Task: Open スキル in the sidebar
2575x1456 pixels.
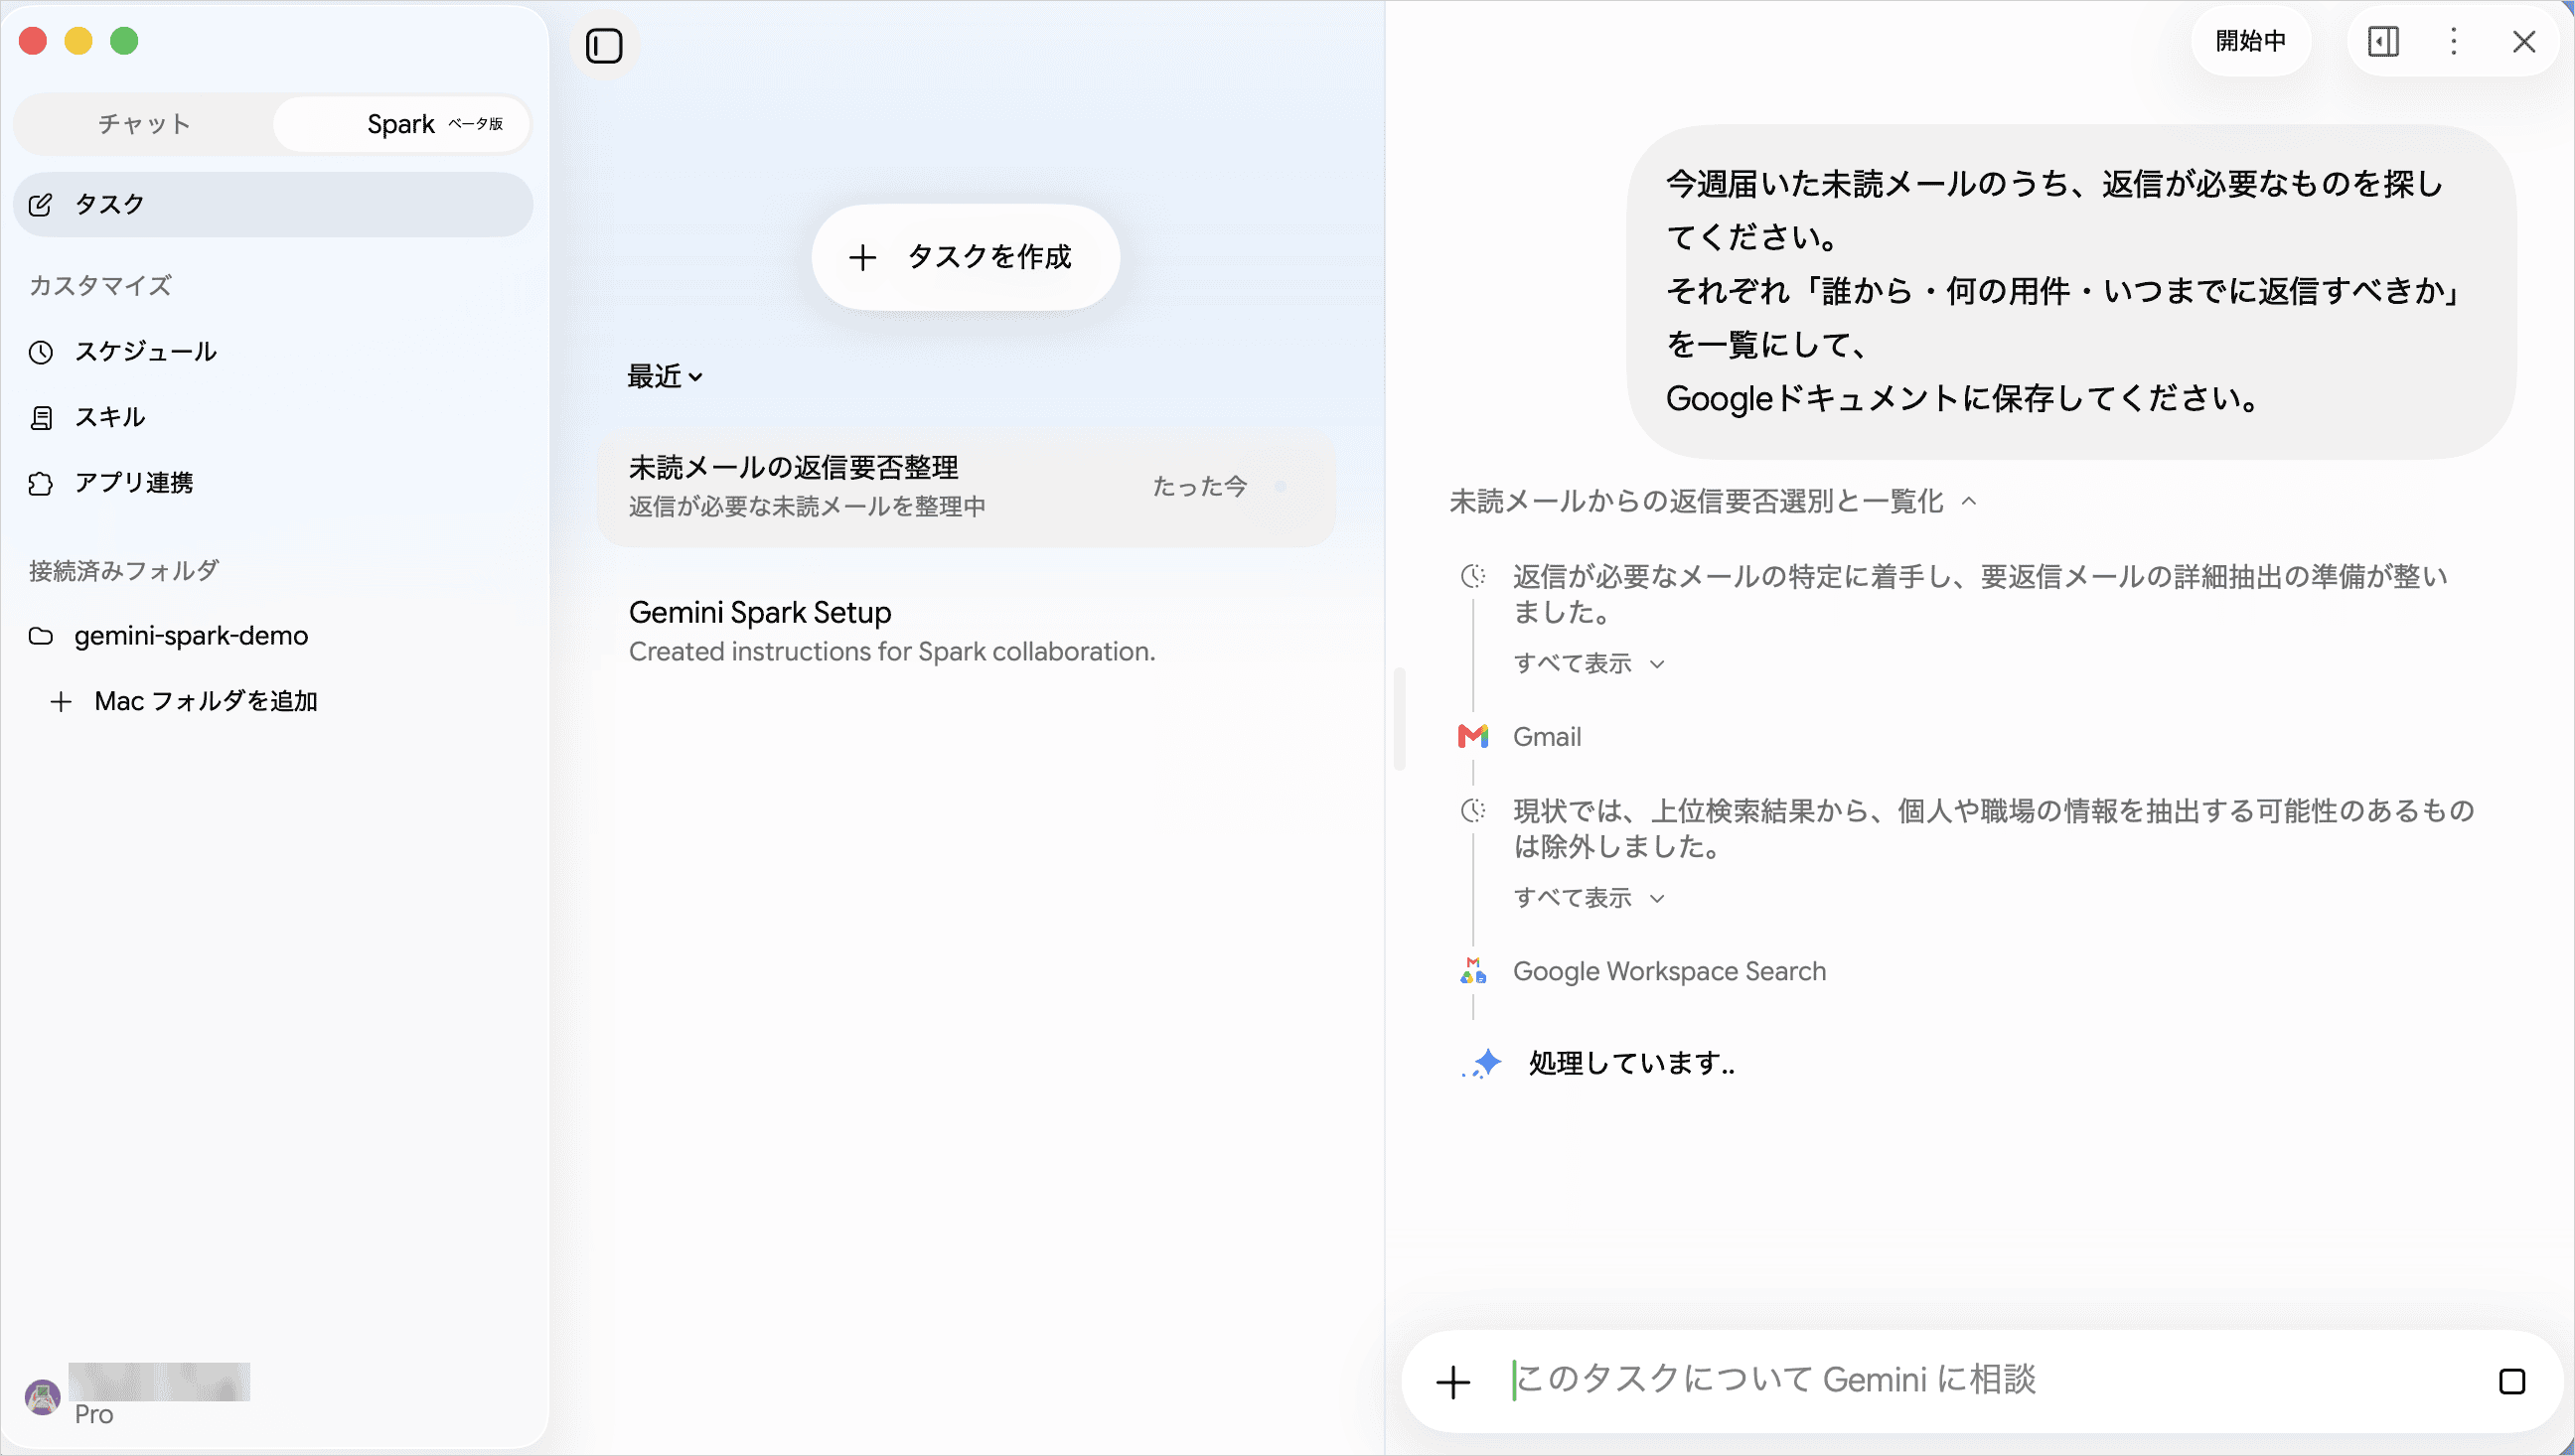Action: point(273,418)
